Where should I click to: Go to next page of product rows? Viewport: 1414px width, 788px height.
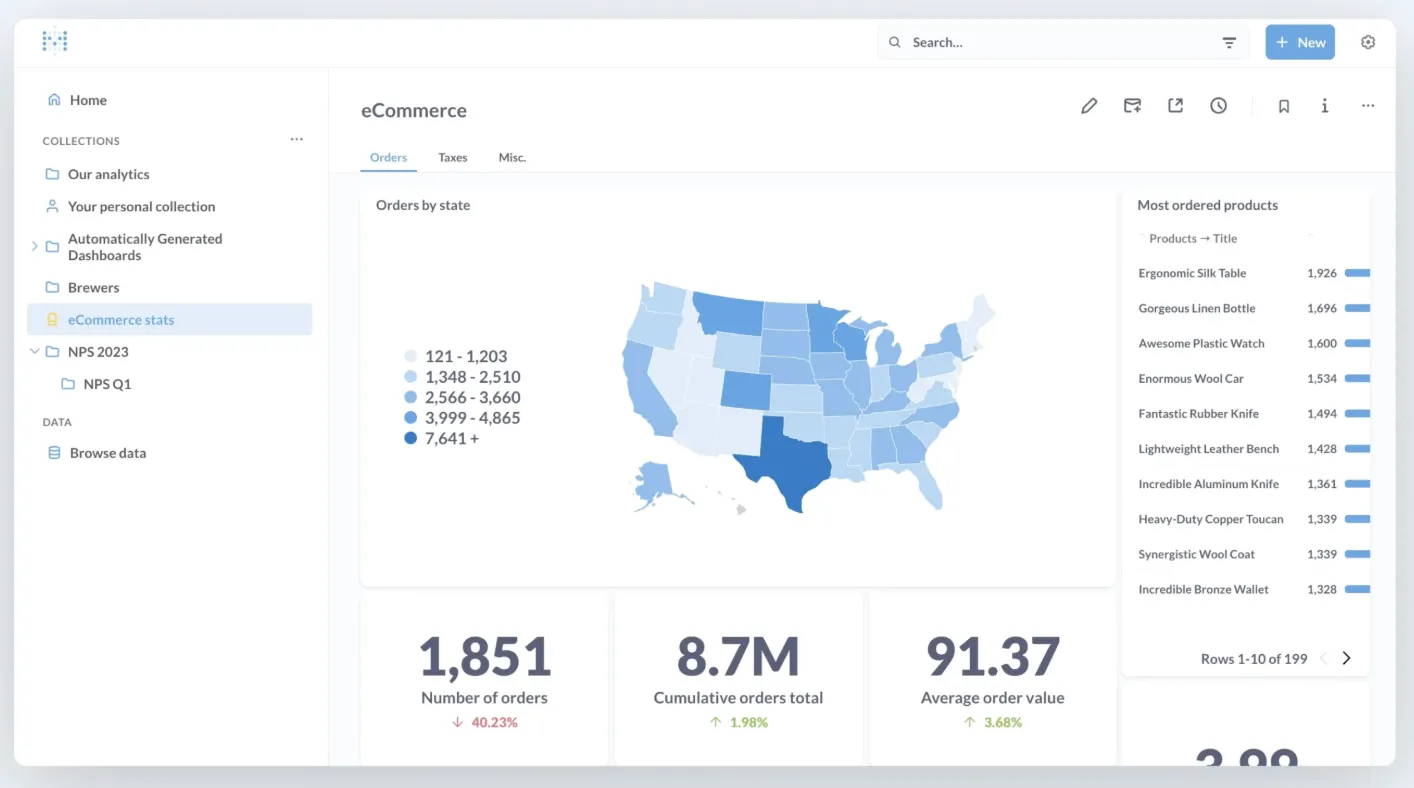(1346, 658)
